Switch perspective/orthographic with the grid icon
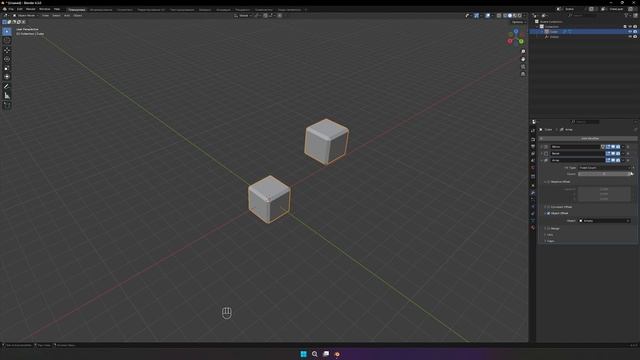Screen dimensions: 640x360 523,74
